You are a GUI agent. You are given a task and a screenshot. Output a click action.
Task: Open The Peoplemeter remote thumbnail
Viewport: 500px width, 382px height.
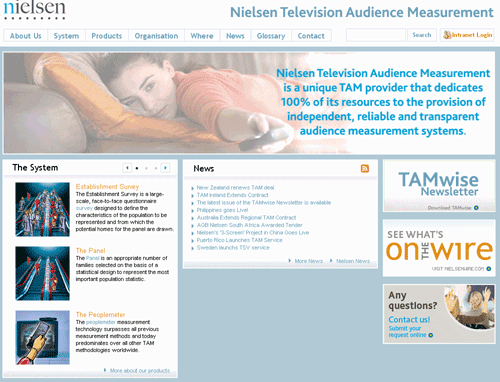coord(42,337)
